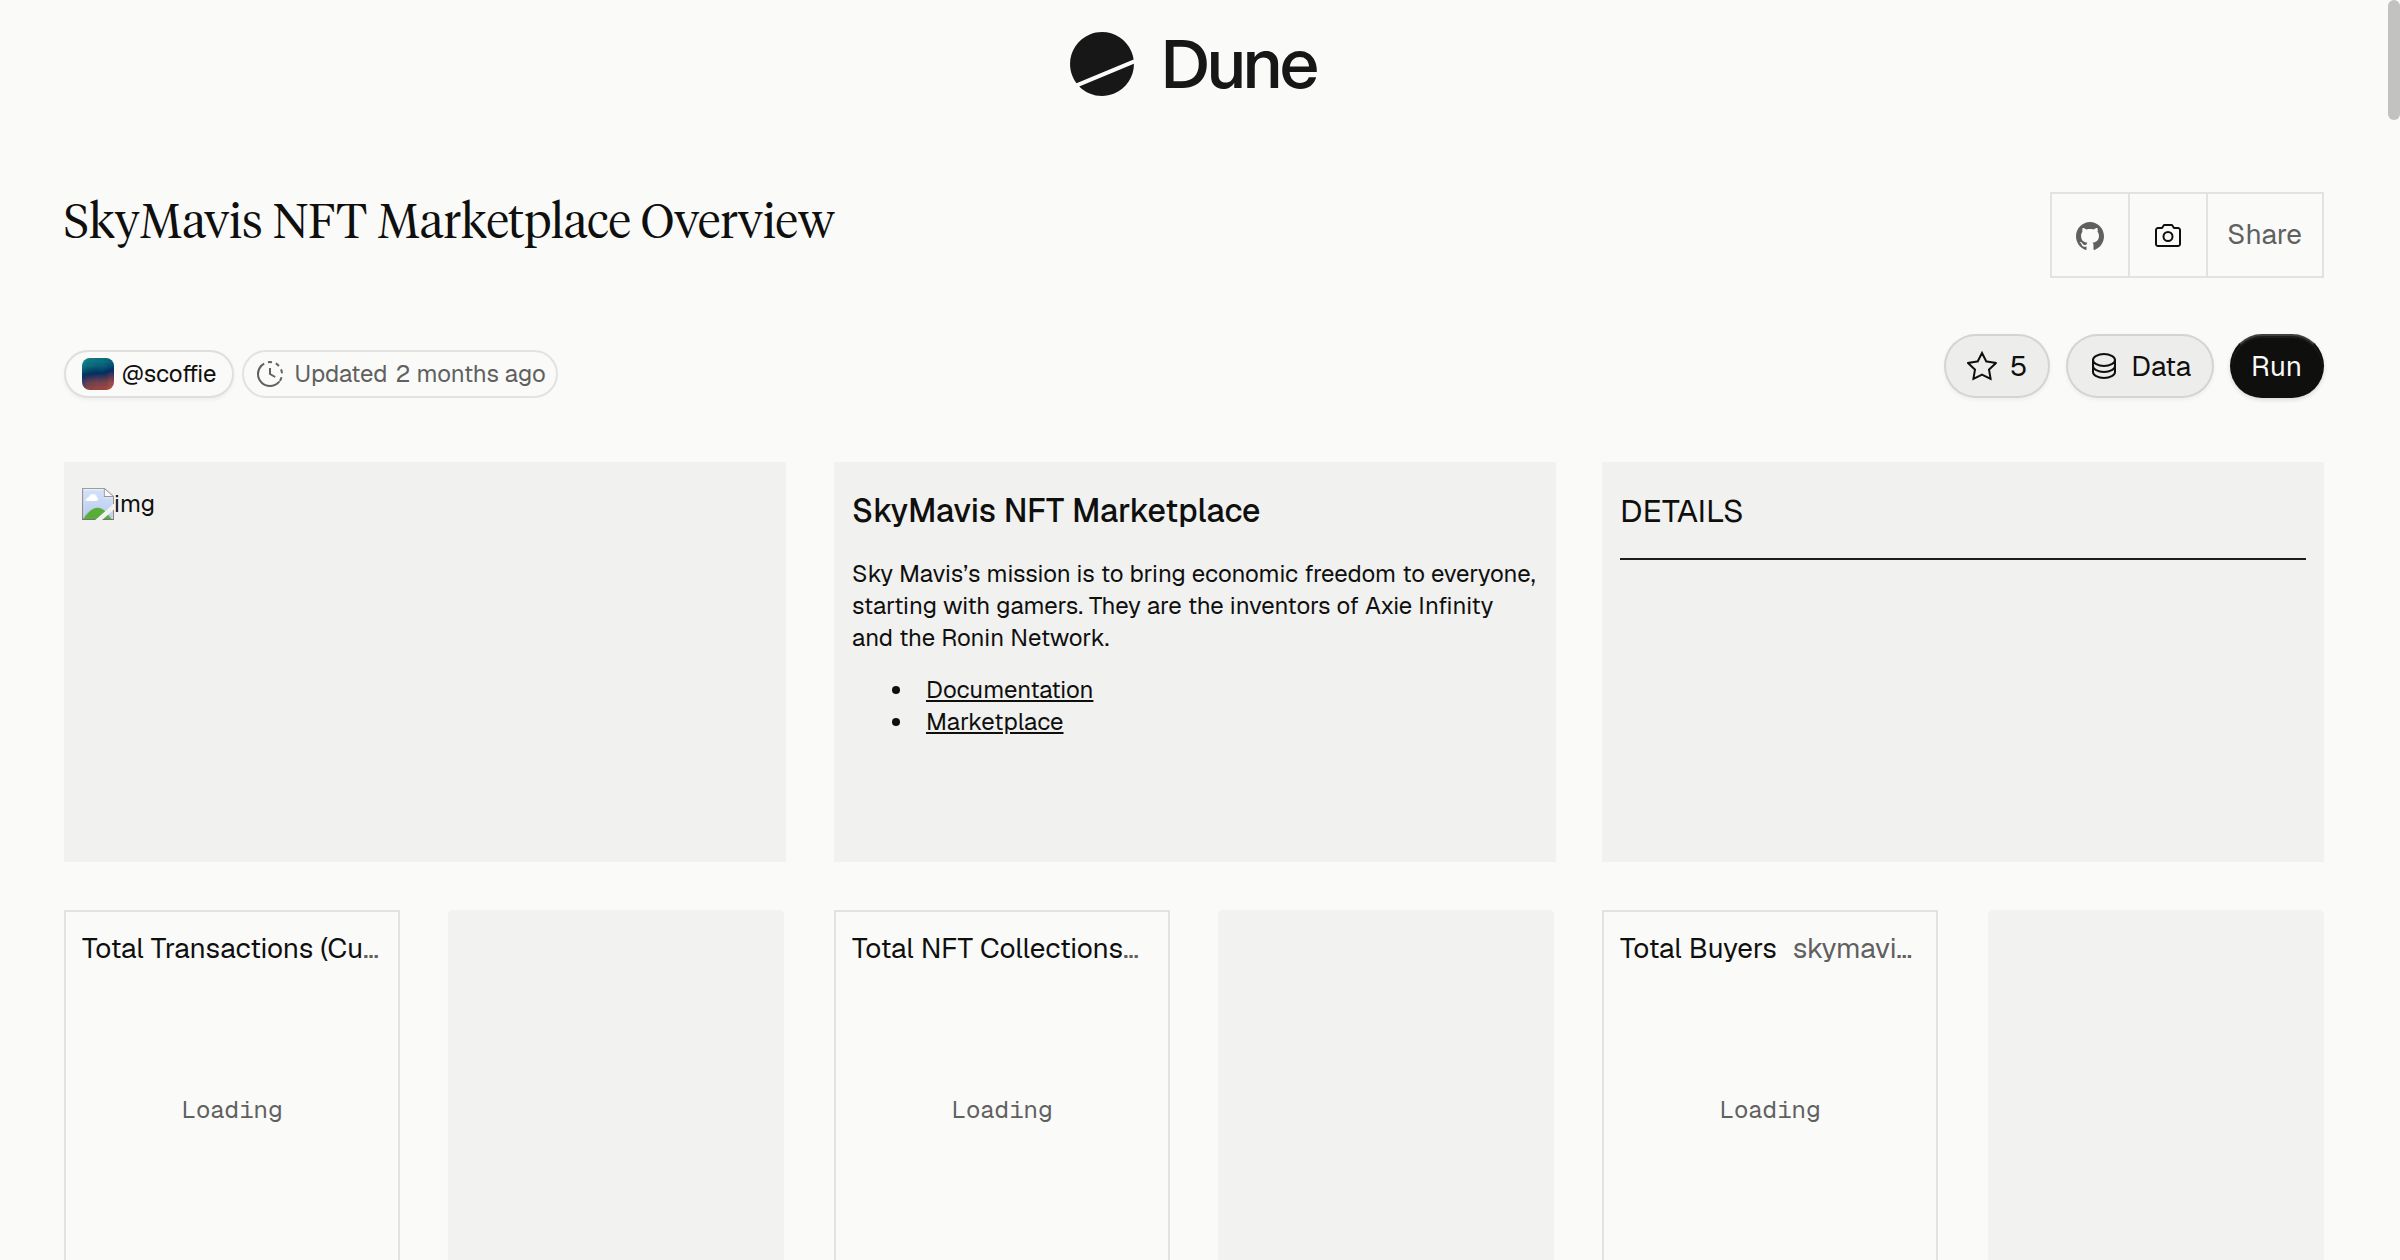Click the skymavi… query label
Image resolution: width=2400 pixels, height=1260 pixels.
tap(1852, 949)
